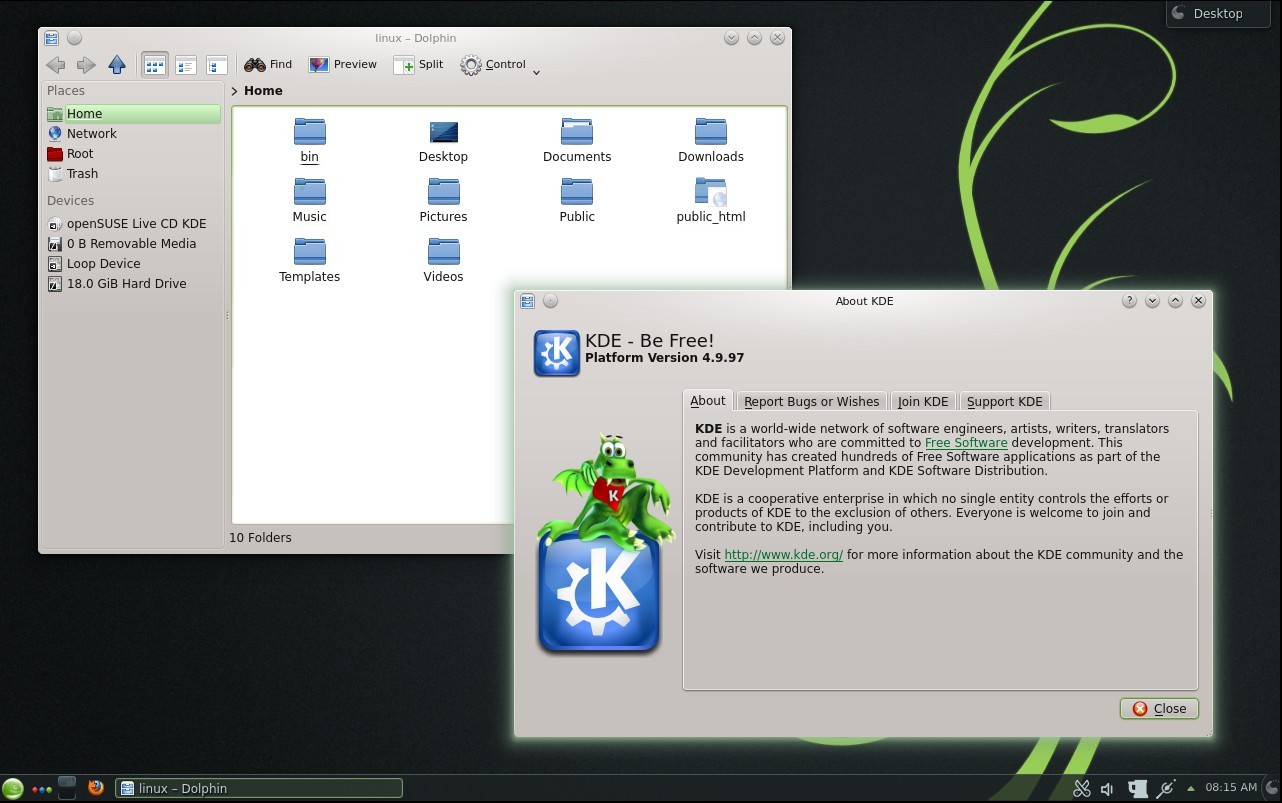Launch Firefox from the panel

96,787
